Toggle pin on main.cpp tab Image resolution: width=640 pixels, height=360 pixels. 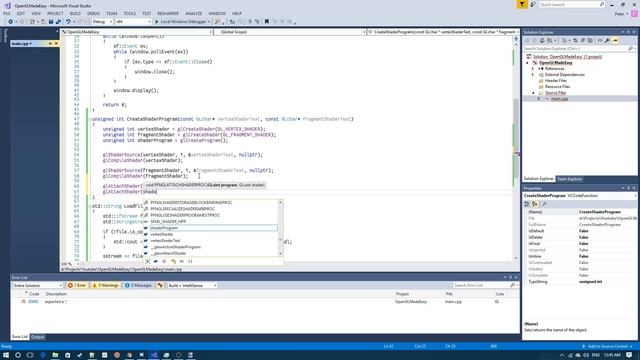[50, 43]
